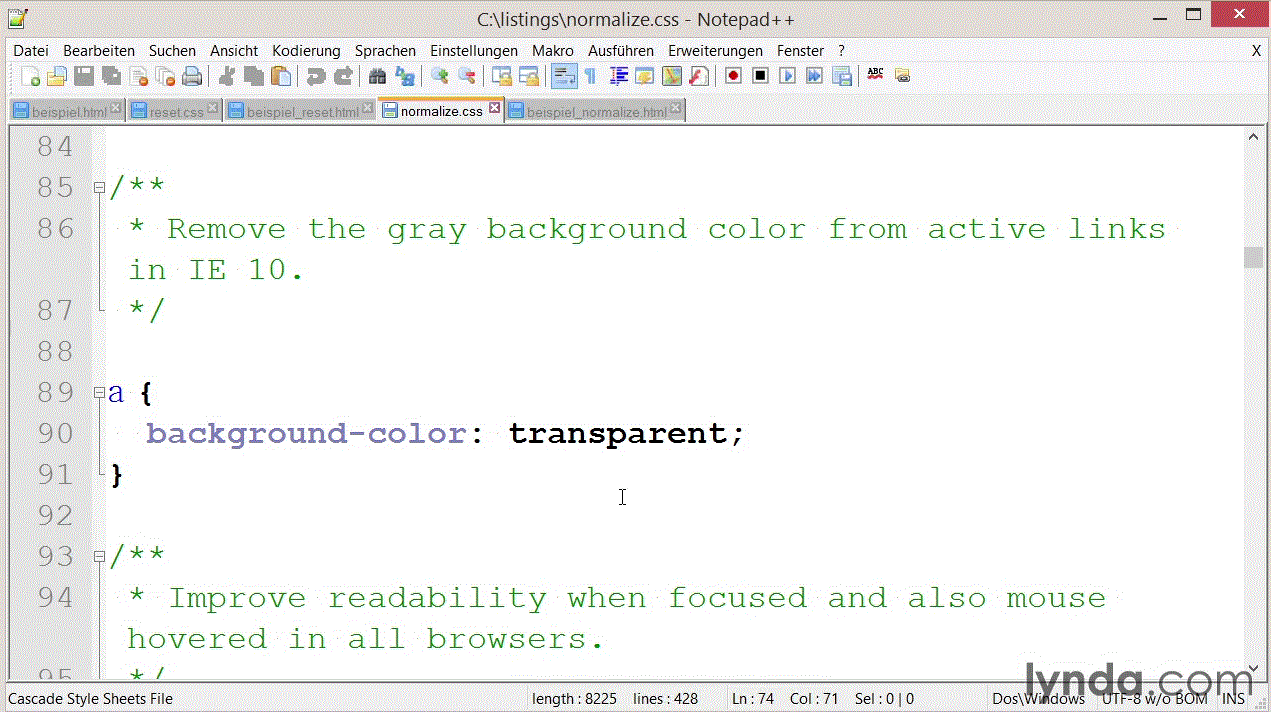Click the Redo arrow icon
The height and width of the screenshot is (712, 1271).
click(x=343, y=76)
